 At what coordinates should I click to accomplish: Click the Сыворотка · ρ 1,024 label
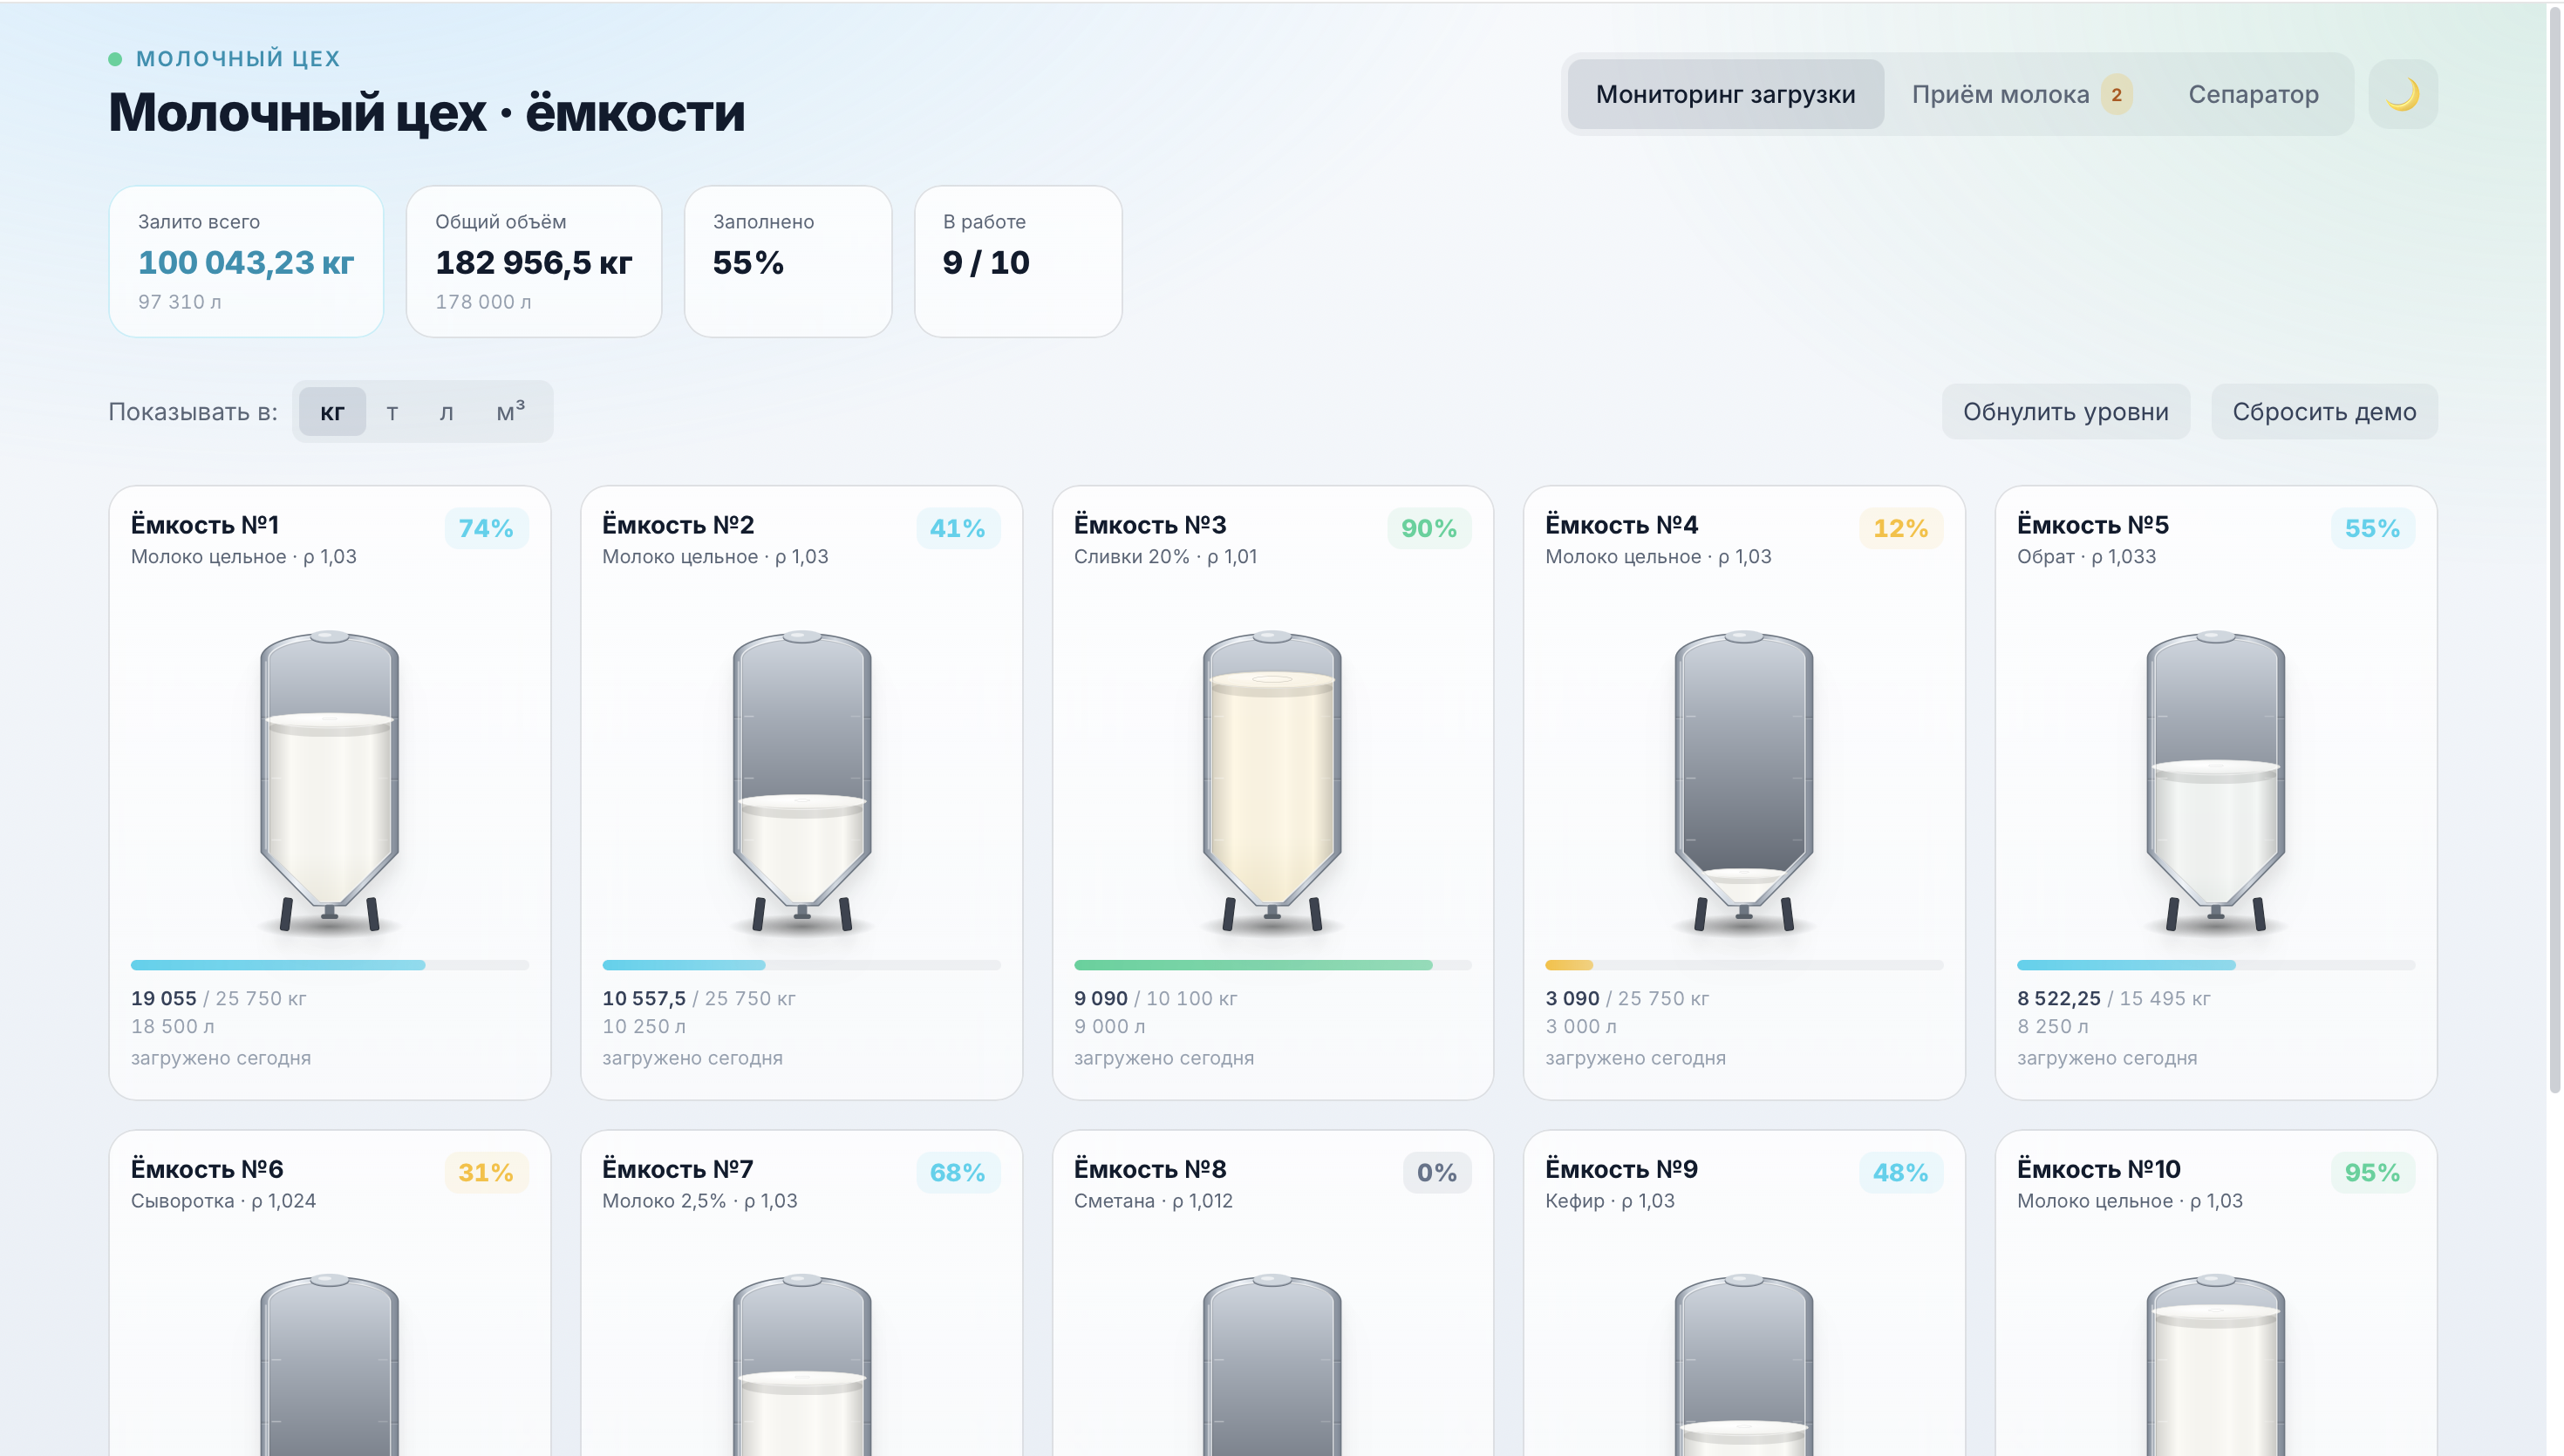[223, 1201]
